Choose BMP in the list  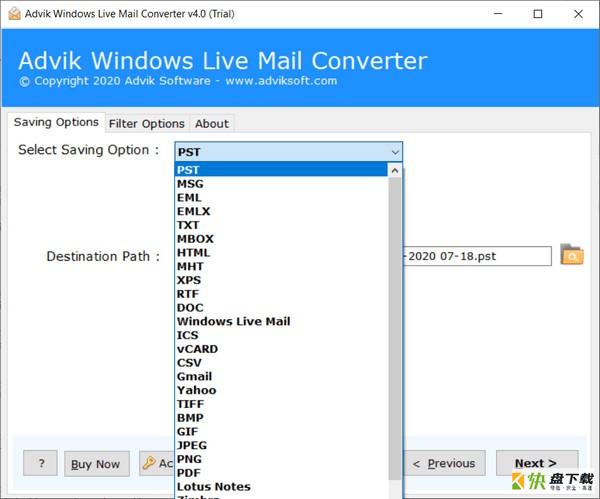pyautogui.click(x=281, y=418)
